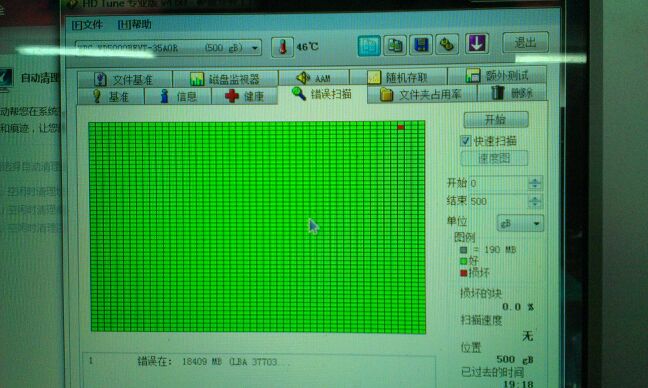Click the purple down-arrow icon
Image resolution: width=648 pixels, height=388 pixels.
476,43
